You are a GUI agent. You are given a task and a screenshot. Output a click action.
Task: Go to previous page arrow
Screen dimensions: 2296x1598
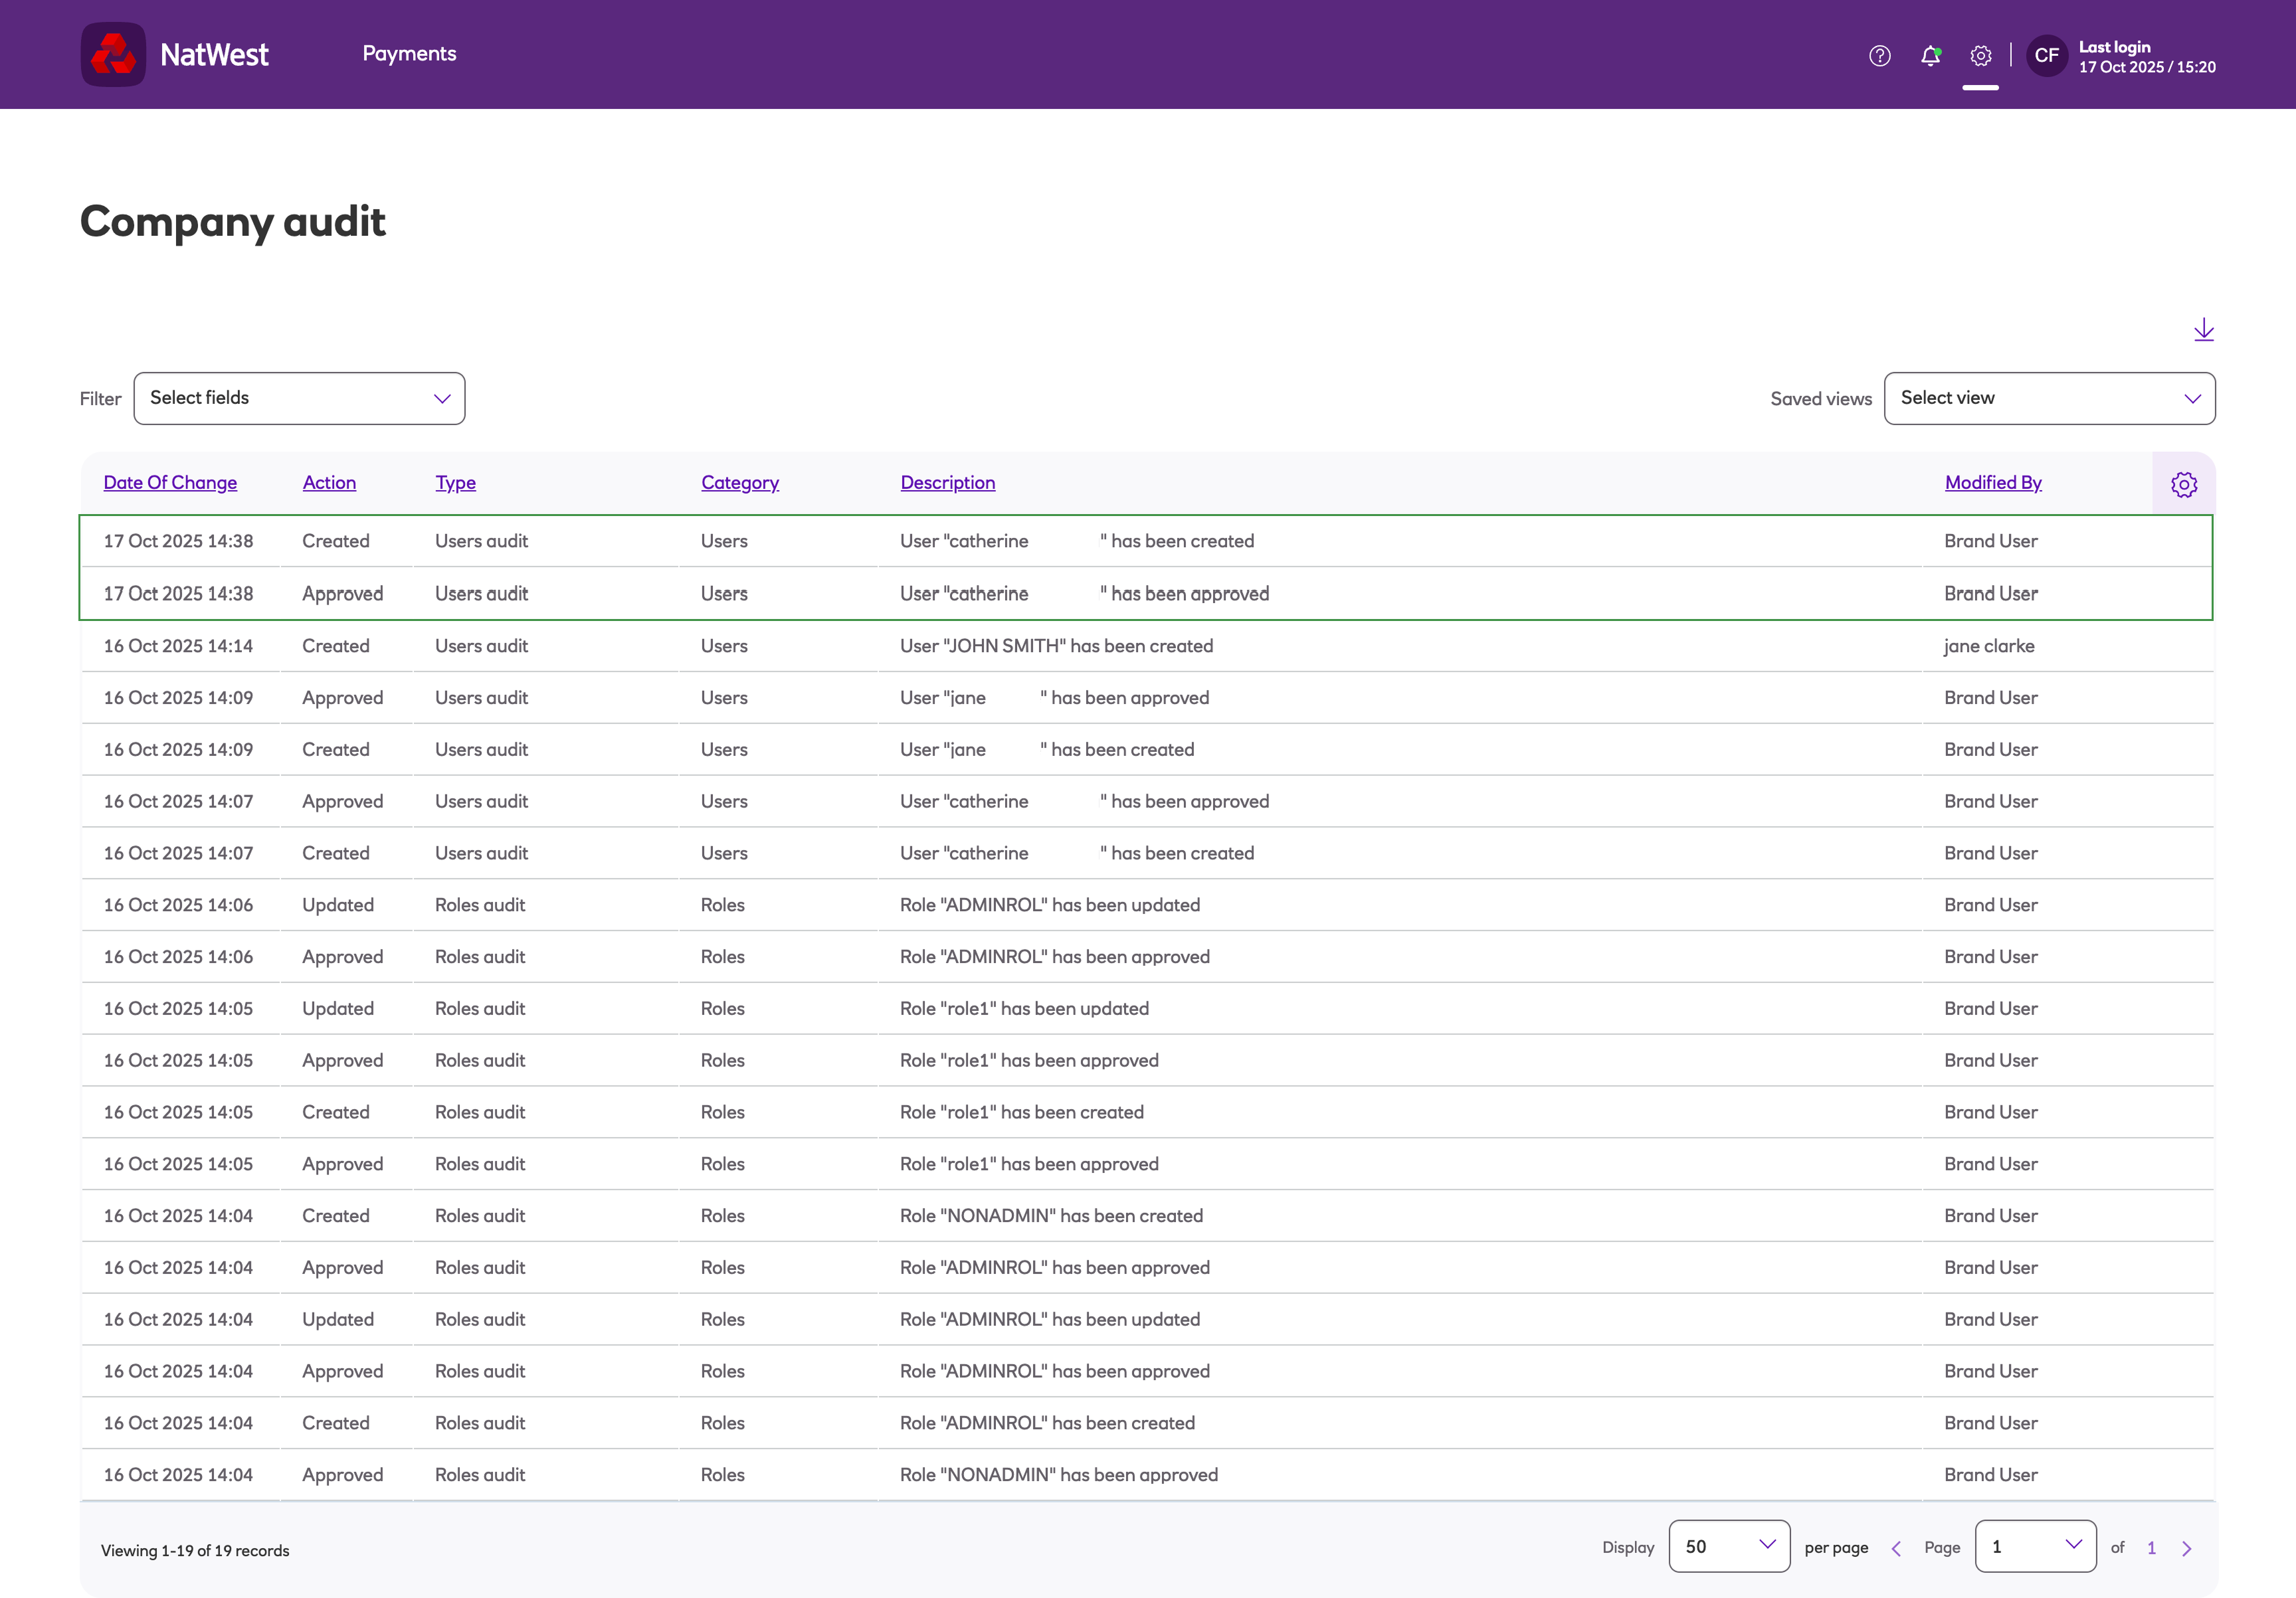click(x=1896, y=1548)
